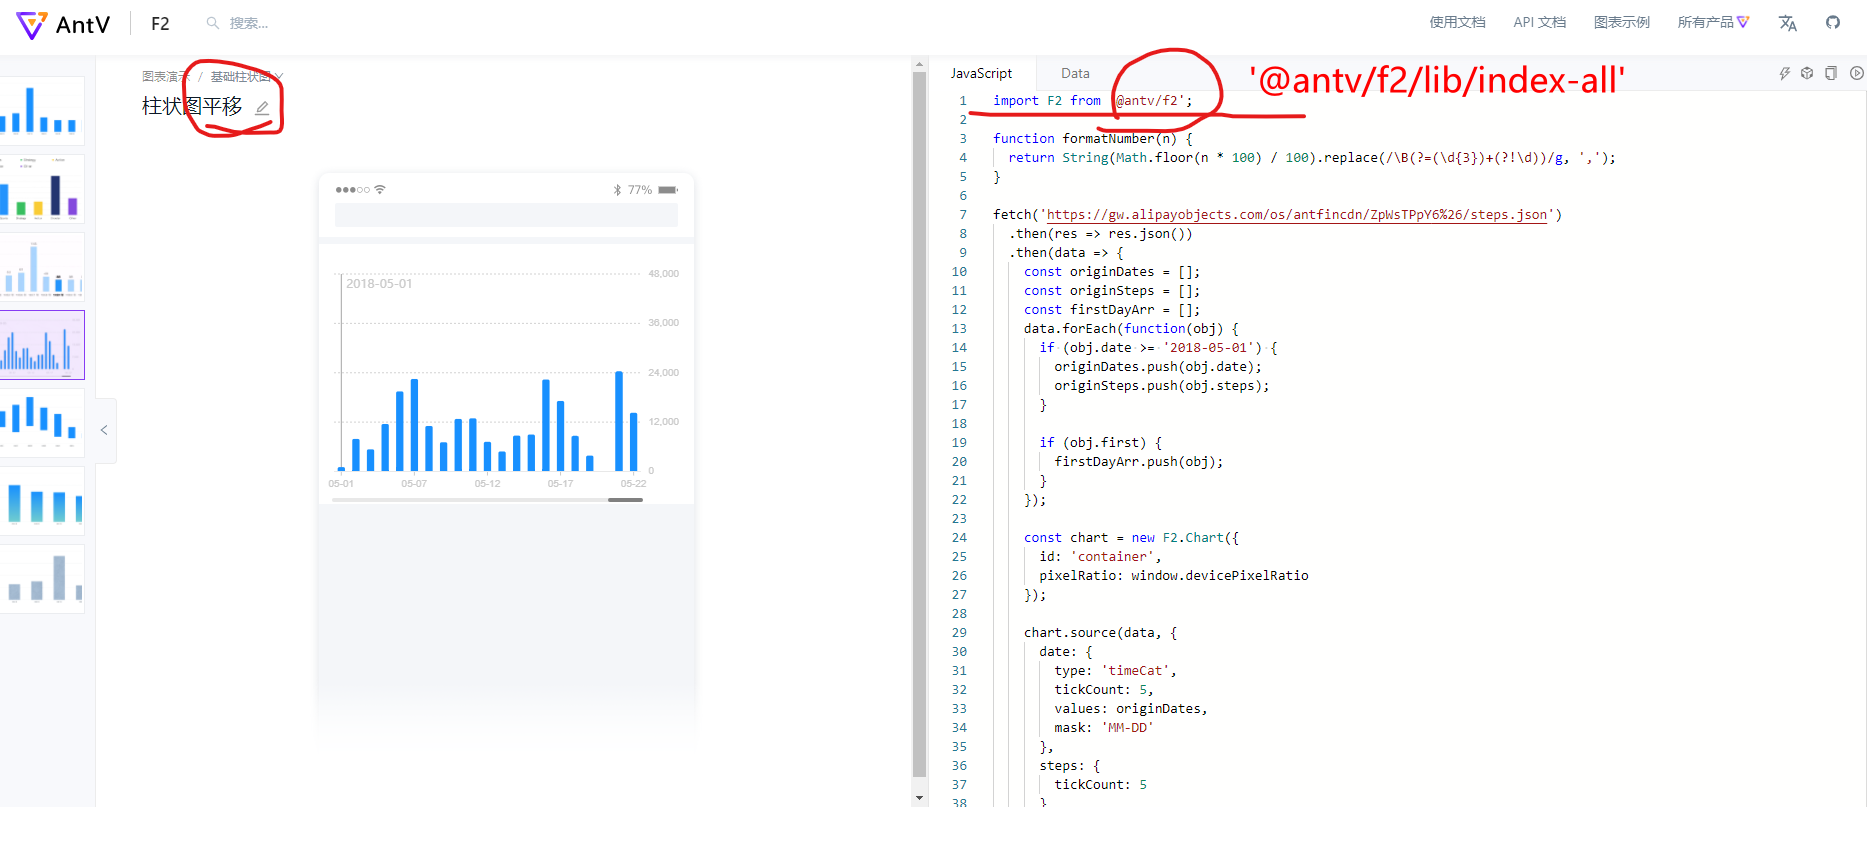This screenshot has height=850, width=1867.
Task: Click "pixelRatio: window.devicePixelRatio" in code
Action: [x=1174, y=576]
